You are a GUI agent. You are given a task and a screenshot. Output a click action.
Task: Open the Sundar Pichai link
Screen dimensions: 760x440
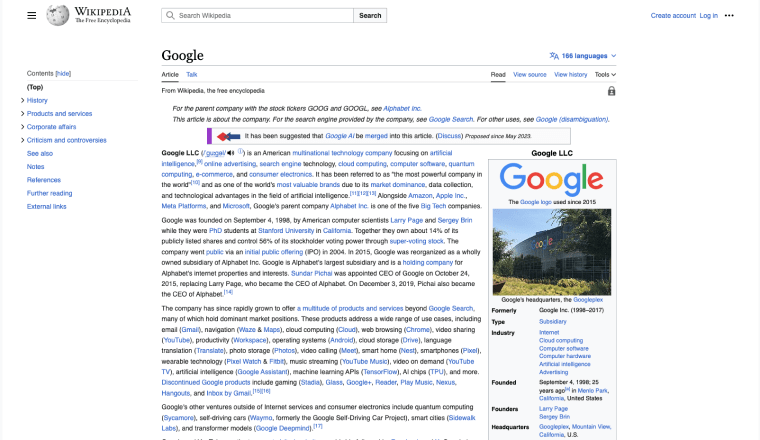[x=311, y=273]
